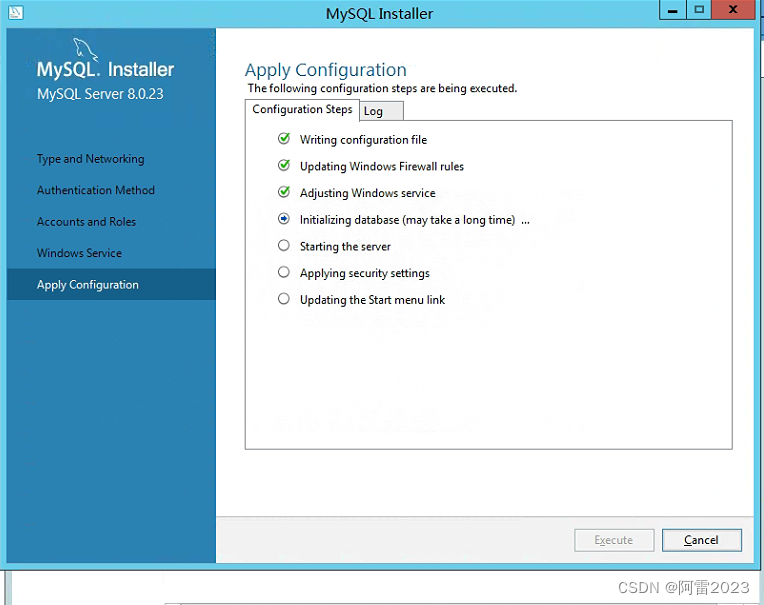
Task: Select Apply Configuration in sidebar
Action: pyautogui.click(x=111, y=284)
